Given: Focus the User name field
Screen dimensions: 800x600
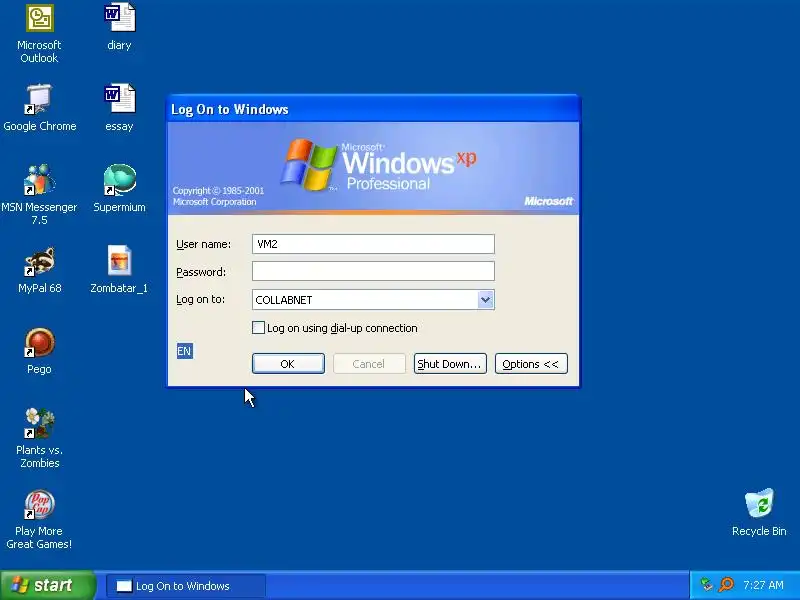Looking at the screenshot, I should pos(373,244).
